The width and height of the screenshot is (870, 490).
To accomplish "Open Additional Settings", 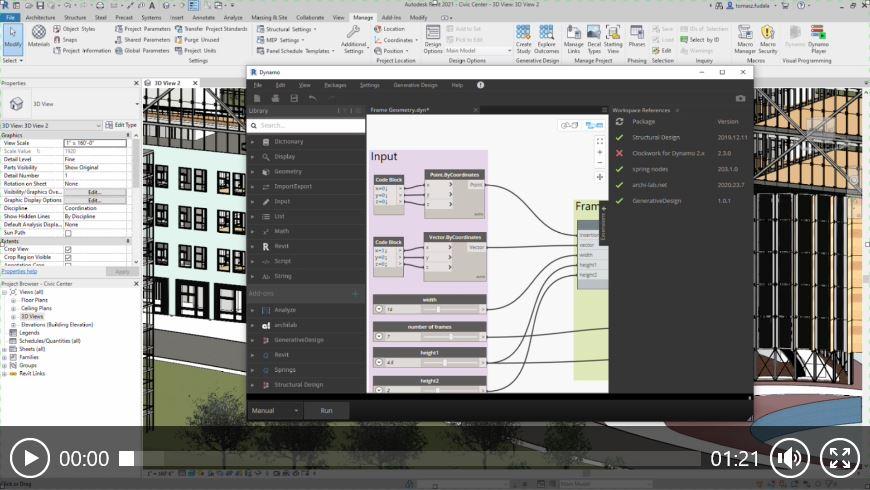I will click(353, 39).
